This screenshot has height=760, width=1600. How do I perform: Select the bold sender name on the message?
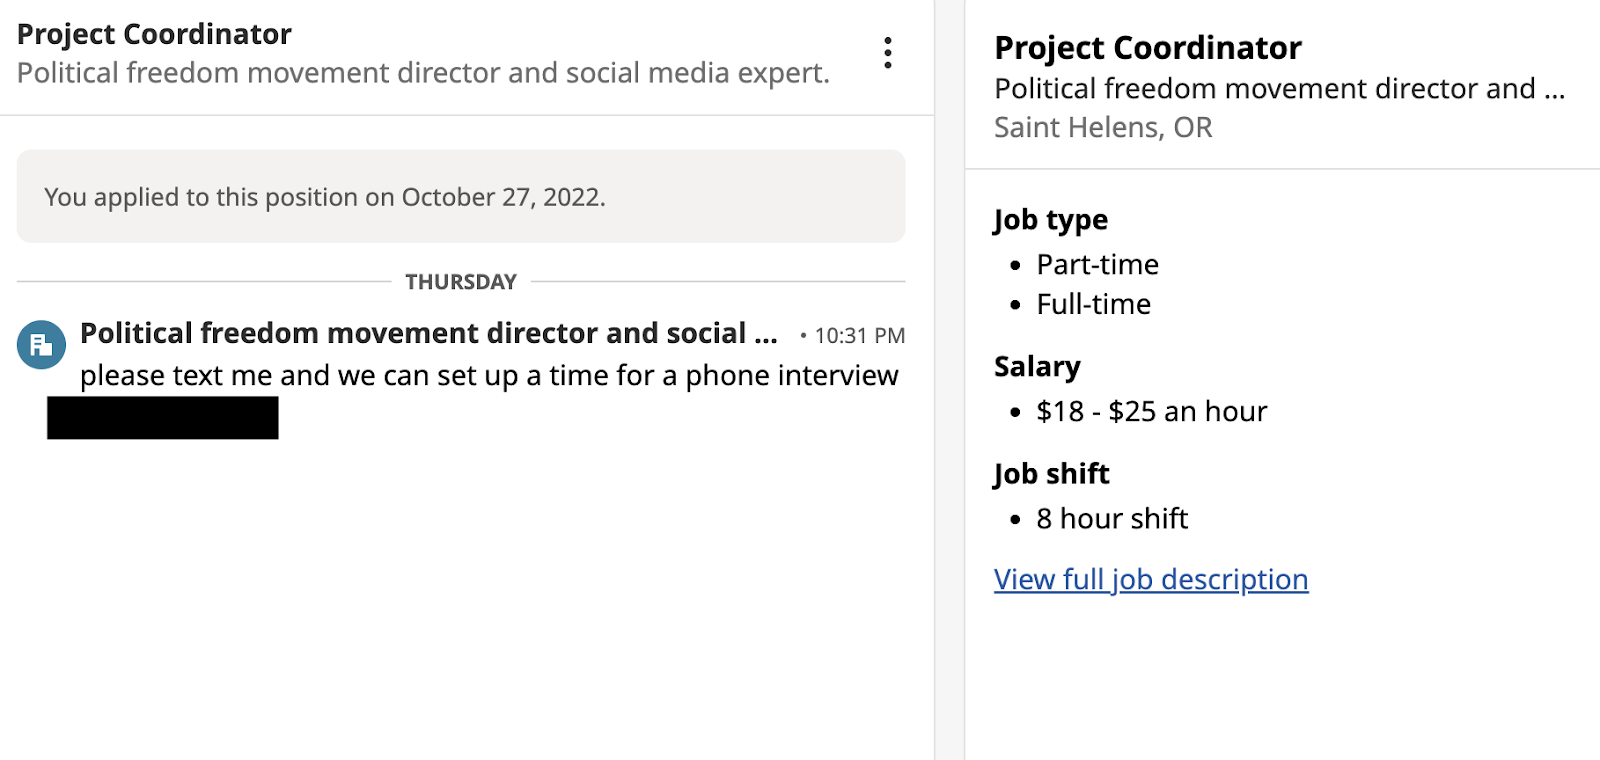(428, 333)
